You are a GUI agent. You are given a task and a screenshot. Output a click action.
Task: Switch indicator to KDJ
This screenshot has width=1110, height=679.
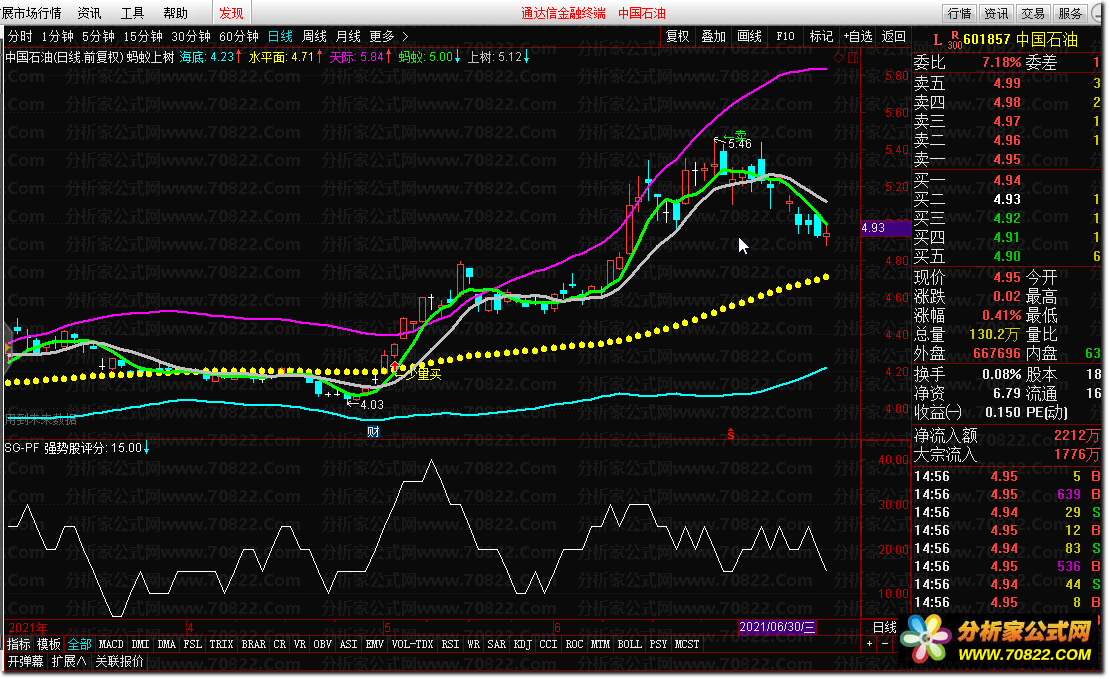click(522, 644)
